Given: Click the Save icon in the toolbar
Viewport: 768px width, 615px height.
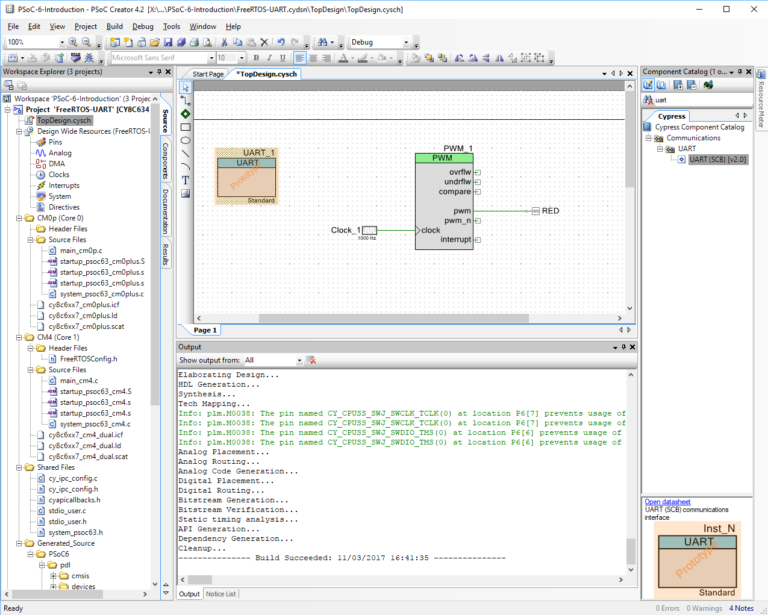Looking at the screenshot, I should pos(168,43).
